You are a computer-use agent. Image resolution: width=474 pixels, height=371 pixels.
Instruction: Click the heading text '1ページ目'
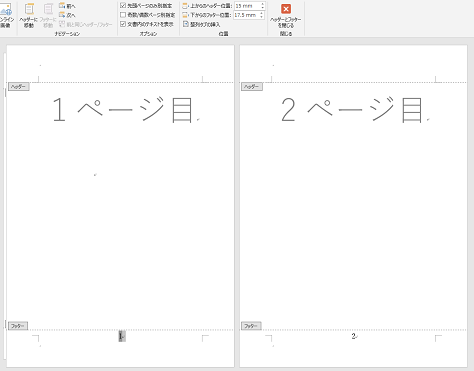(123, 110)
